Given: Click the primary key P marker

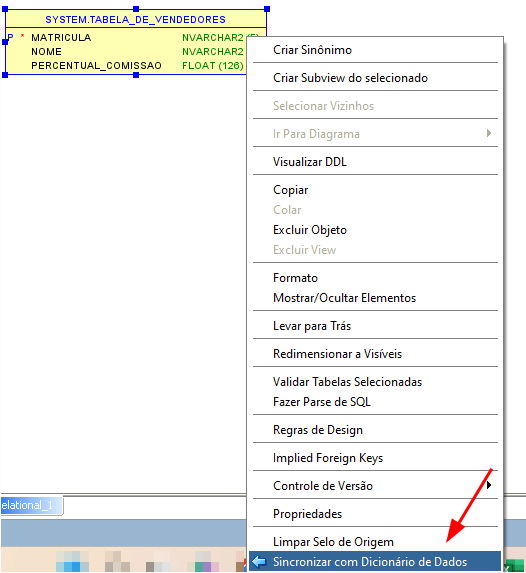Looking at the screenshot, I should coord(11,37).
